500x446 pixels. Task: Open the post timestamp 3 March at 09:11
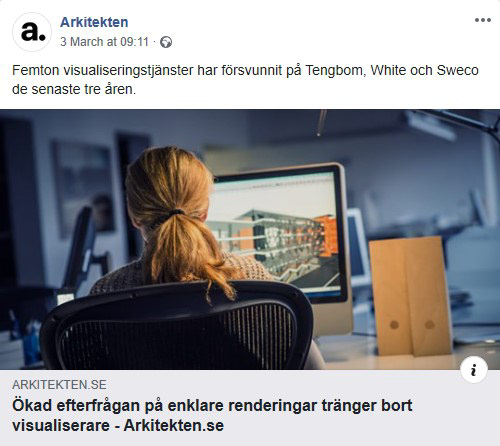104,42
